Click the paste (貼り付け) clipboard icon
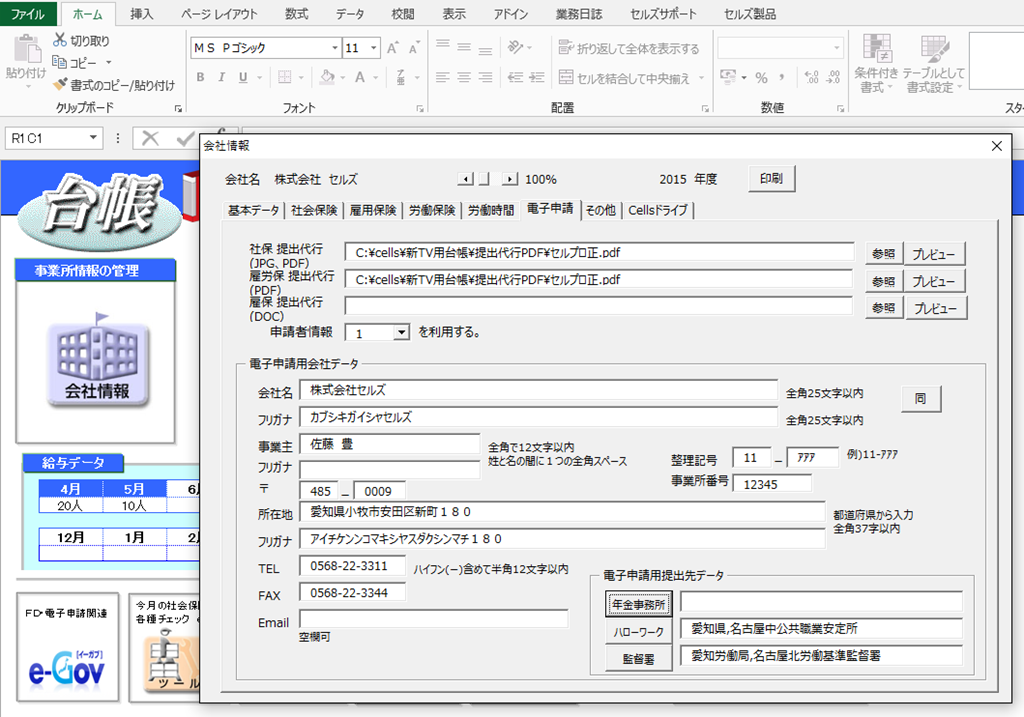Viewport: 1024px width, 717px height. point(24,50)
